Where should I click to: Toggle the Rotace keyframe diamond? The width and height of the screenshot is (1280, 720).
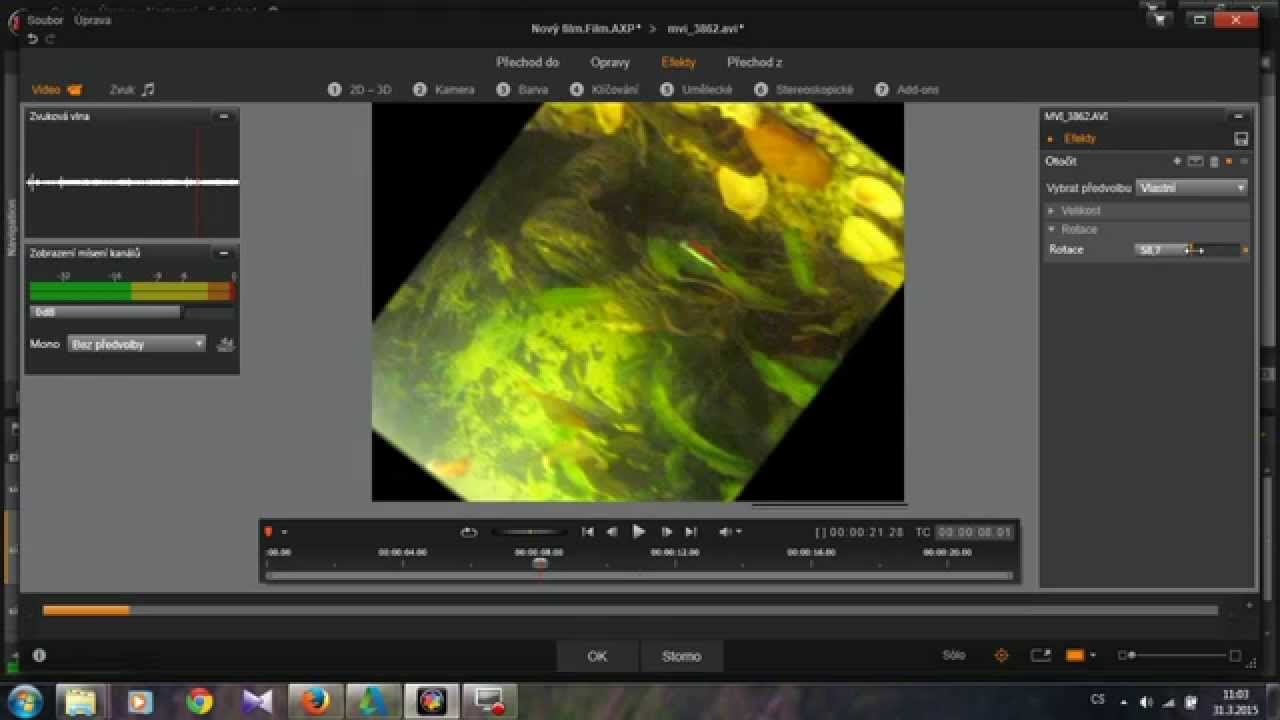pos(1245,250)
